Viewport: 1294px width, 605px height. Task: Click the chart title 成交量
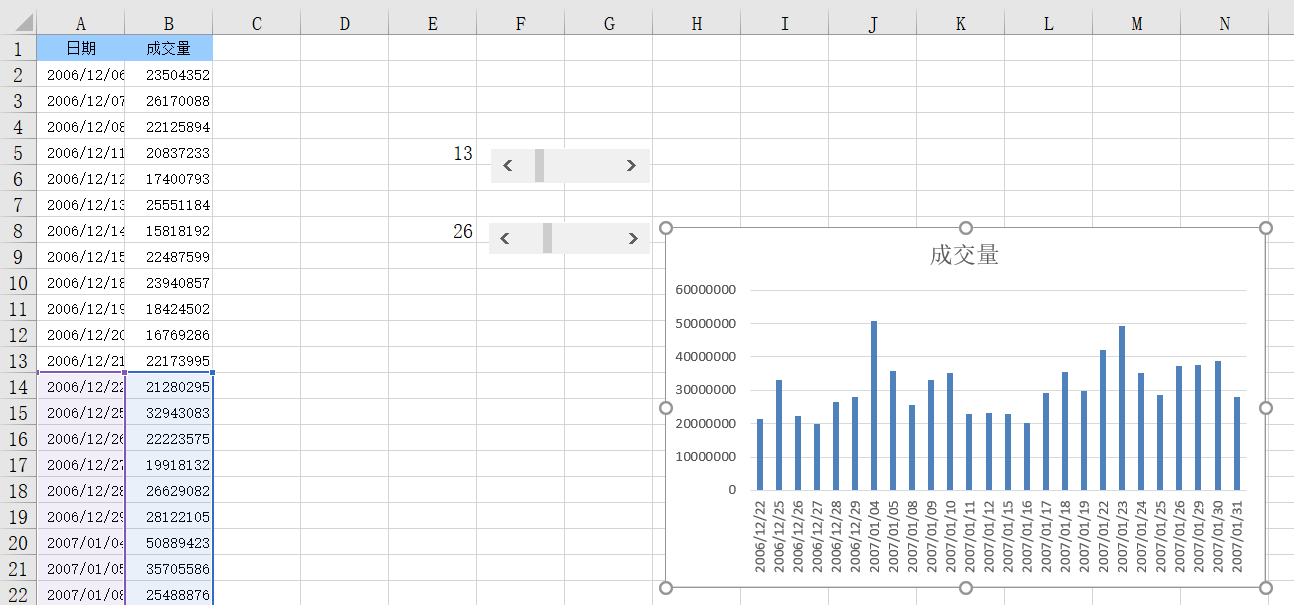click(x=964, y=255)
